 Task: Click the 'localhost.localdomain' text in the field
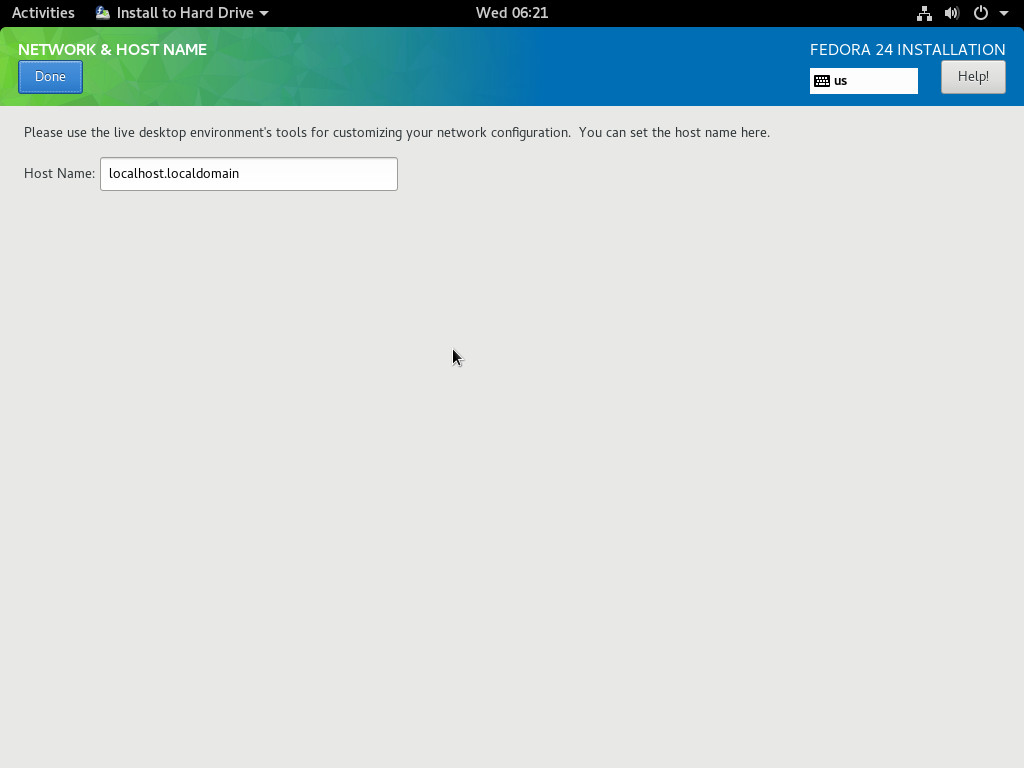tap(174, 174)
